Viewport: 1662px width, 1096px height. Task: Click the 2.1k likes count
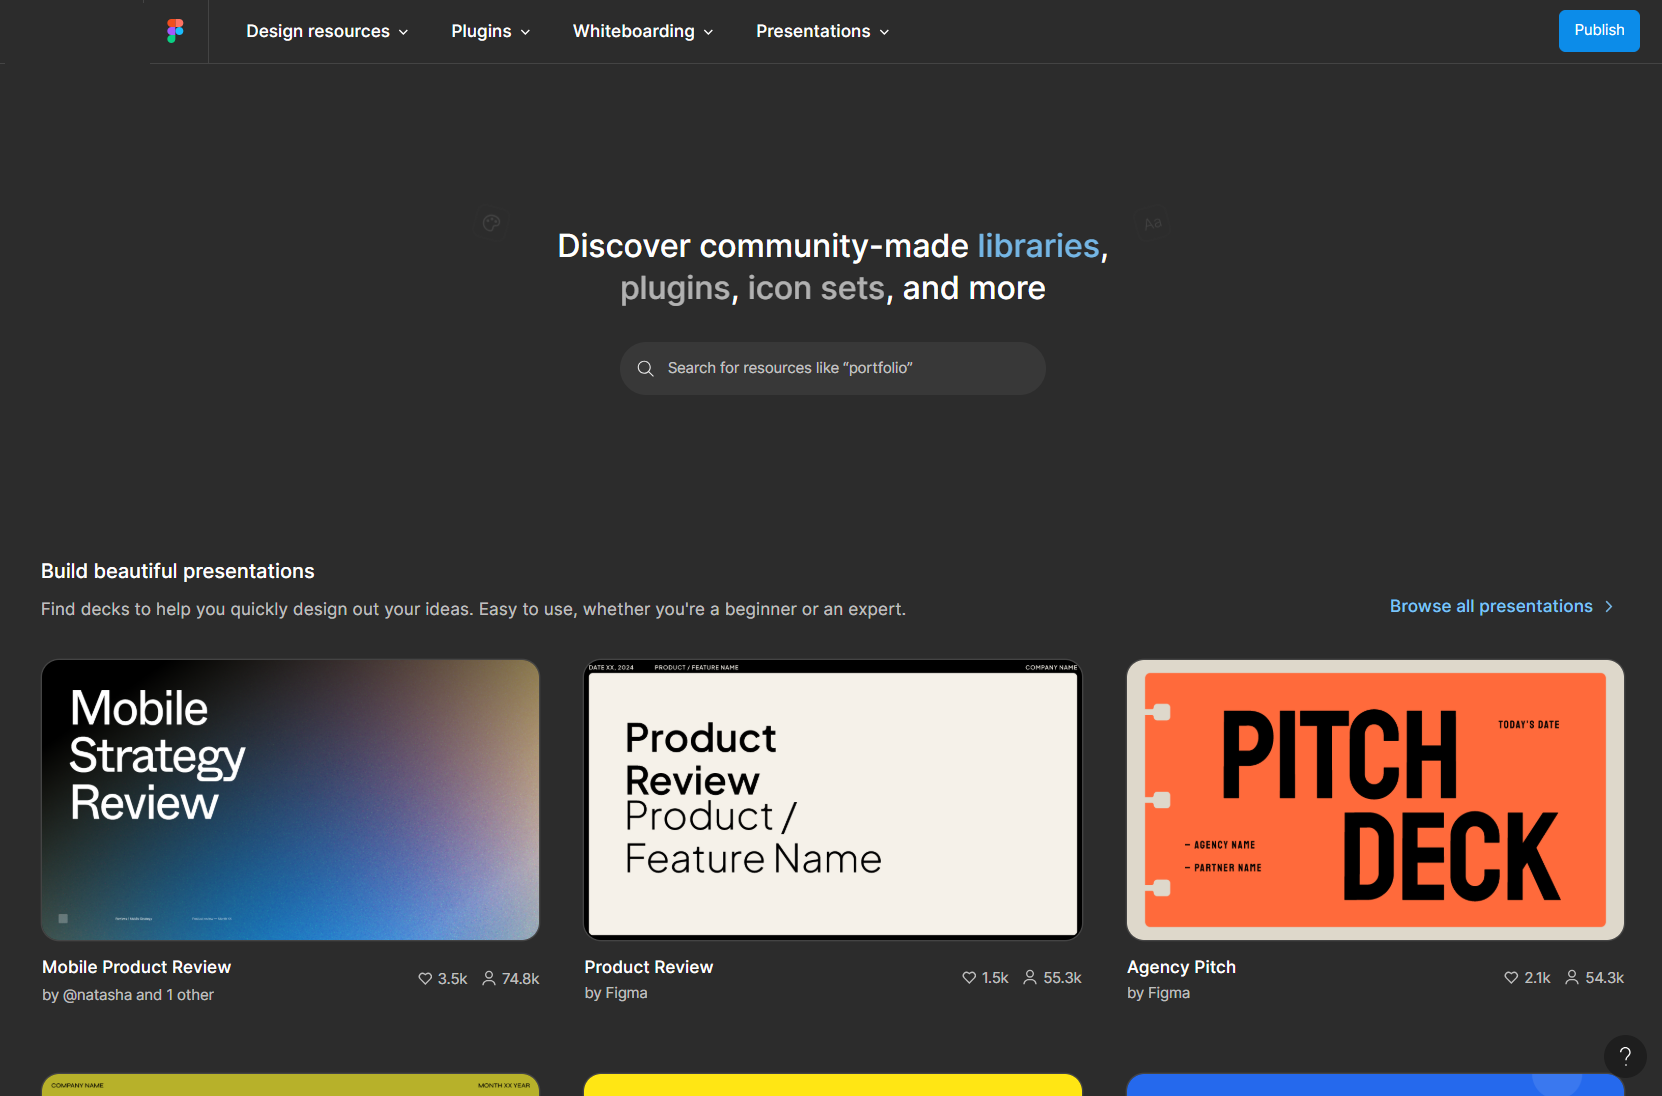point(1537,978)
